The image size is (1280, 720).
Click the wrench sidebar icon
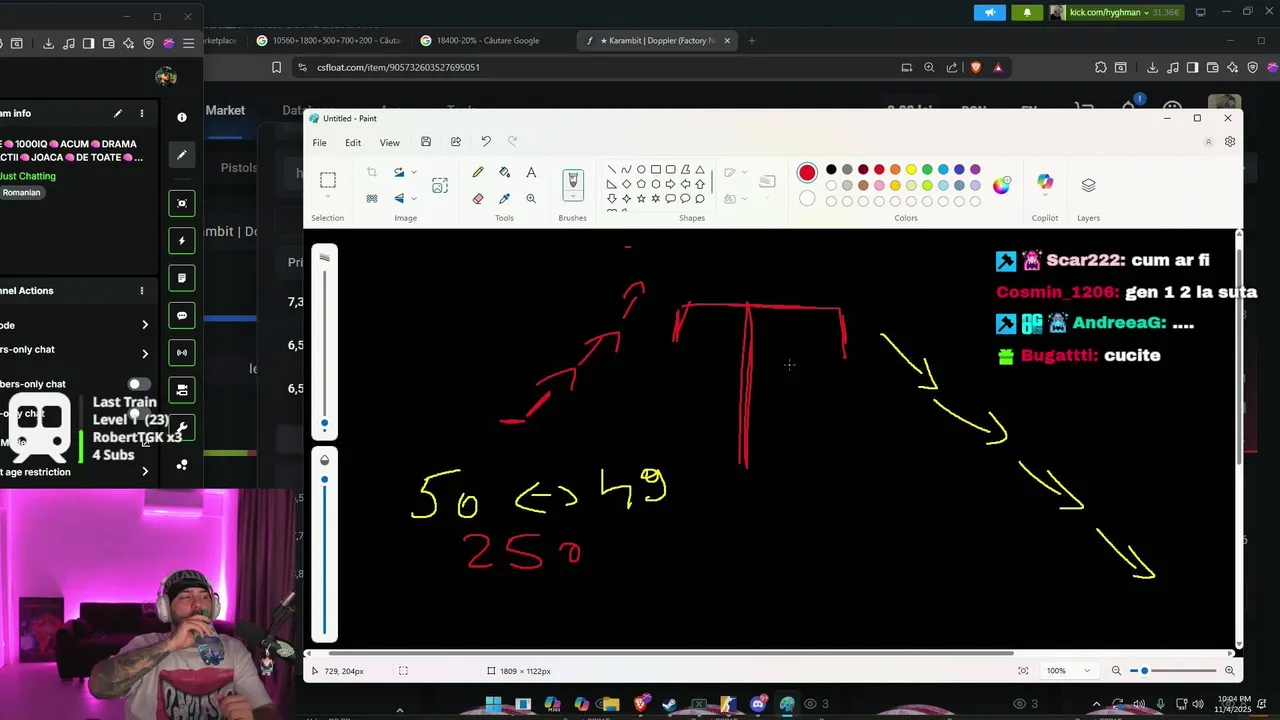click(182, 428)
